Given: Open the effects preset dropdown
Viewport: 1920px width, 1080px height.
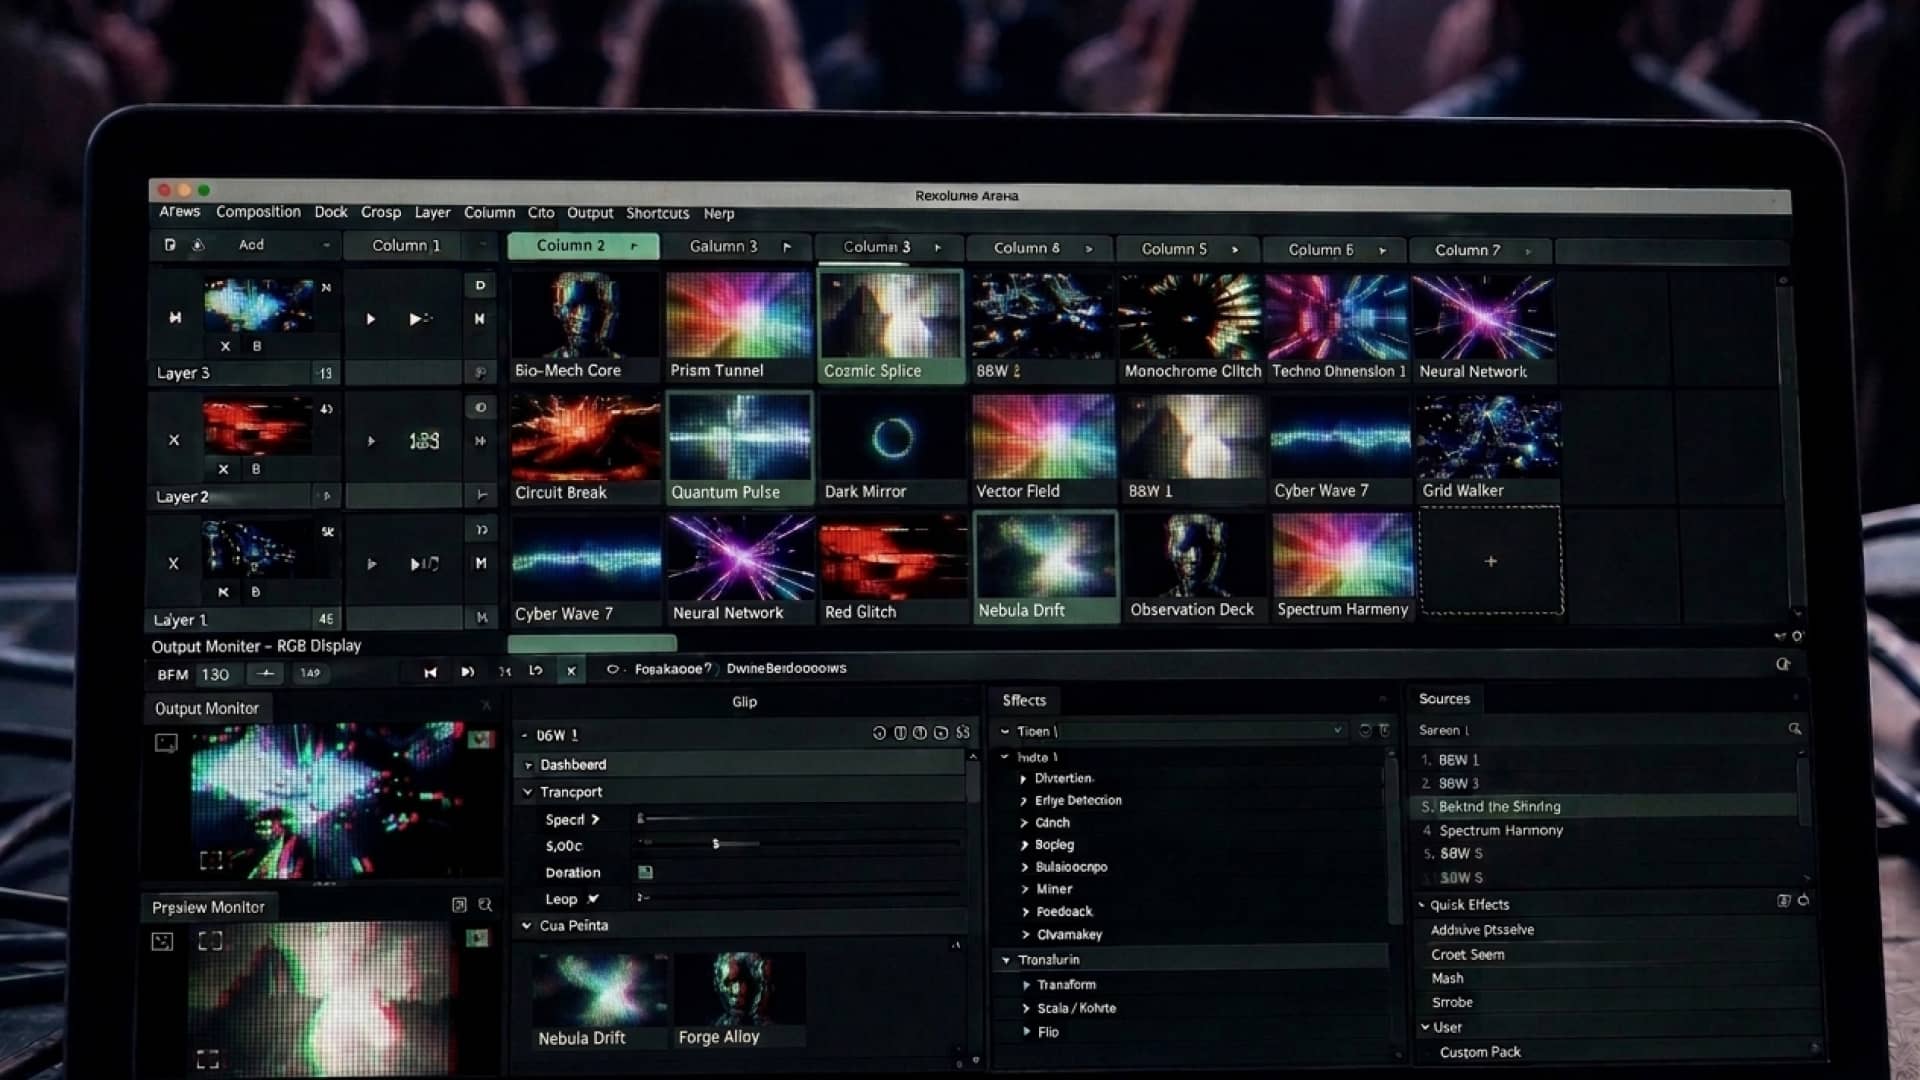Looking at the screenshot, I should point(1337,731).
